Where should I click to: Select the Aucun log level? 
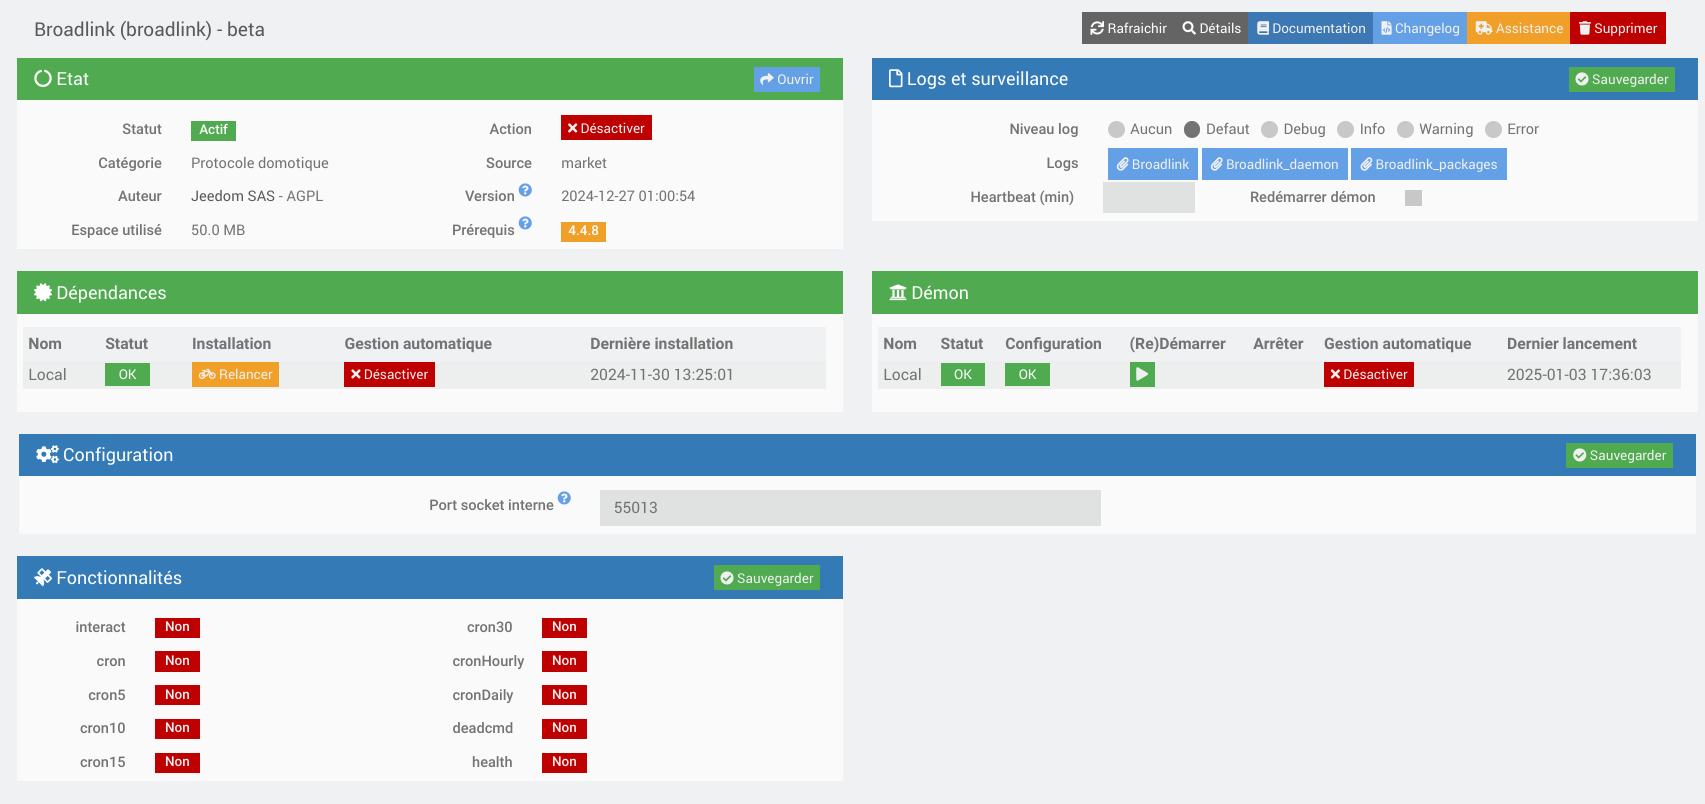click(1116, 129)
